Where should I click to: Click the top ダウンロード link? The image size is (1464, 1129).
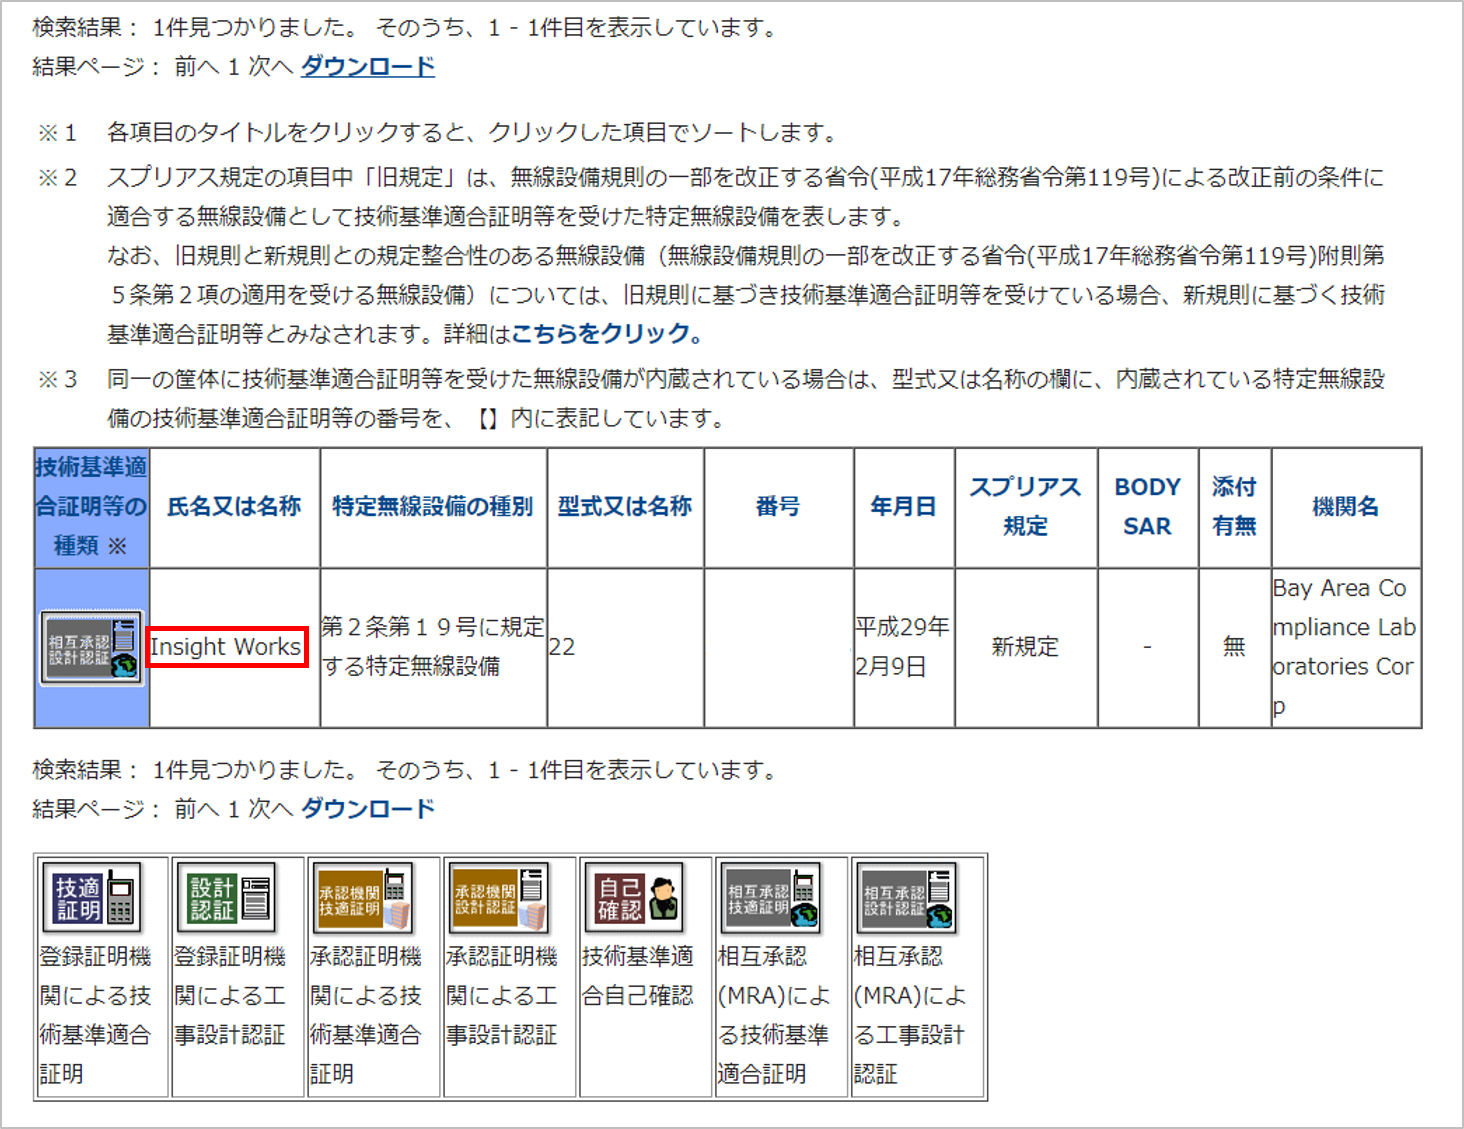(x=368, y=67)
